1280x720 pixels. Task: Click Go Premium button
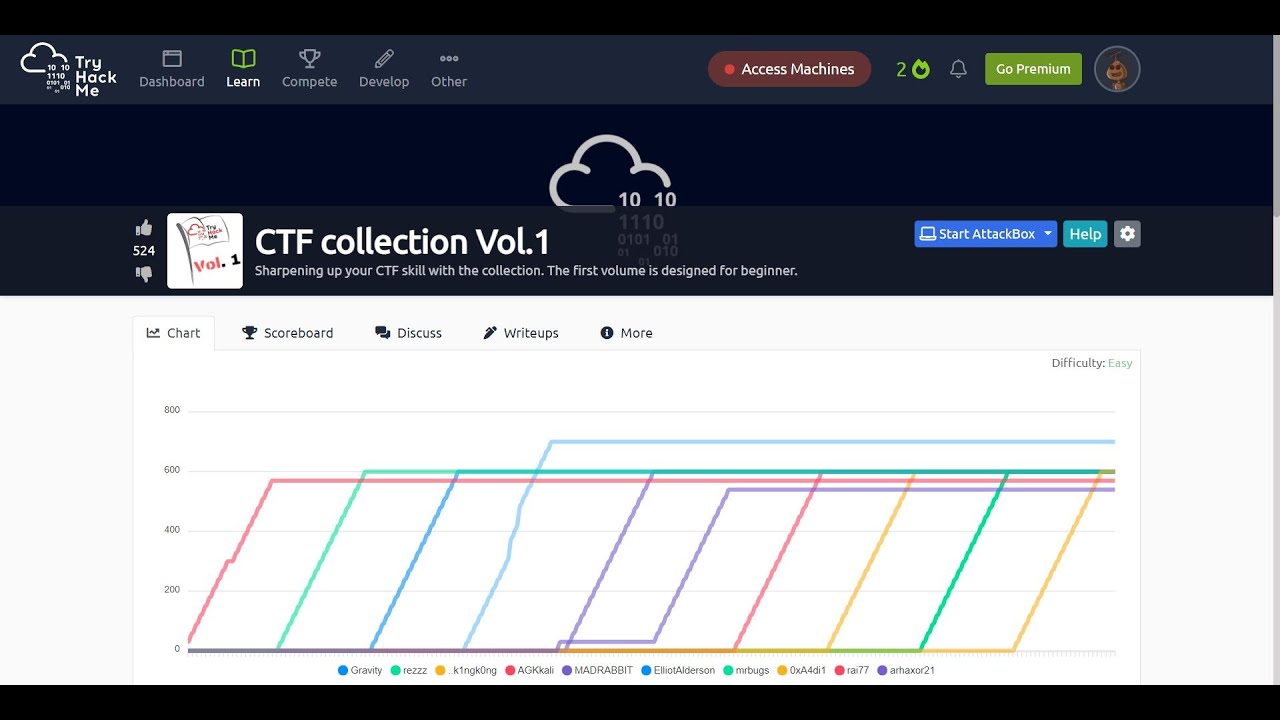(1033, 69)
